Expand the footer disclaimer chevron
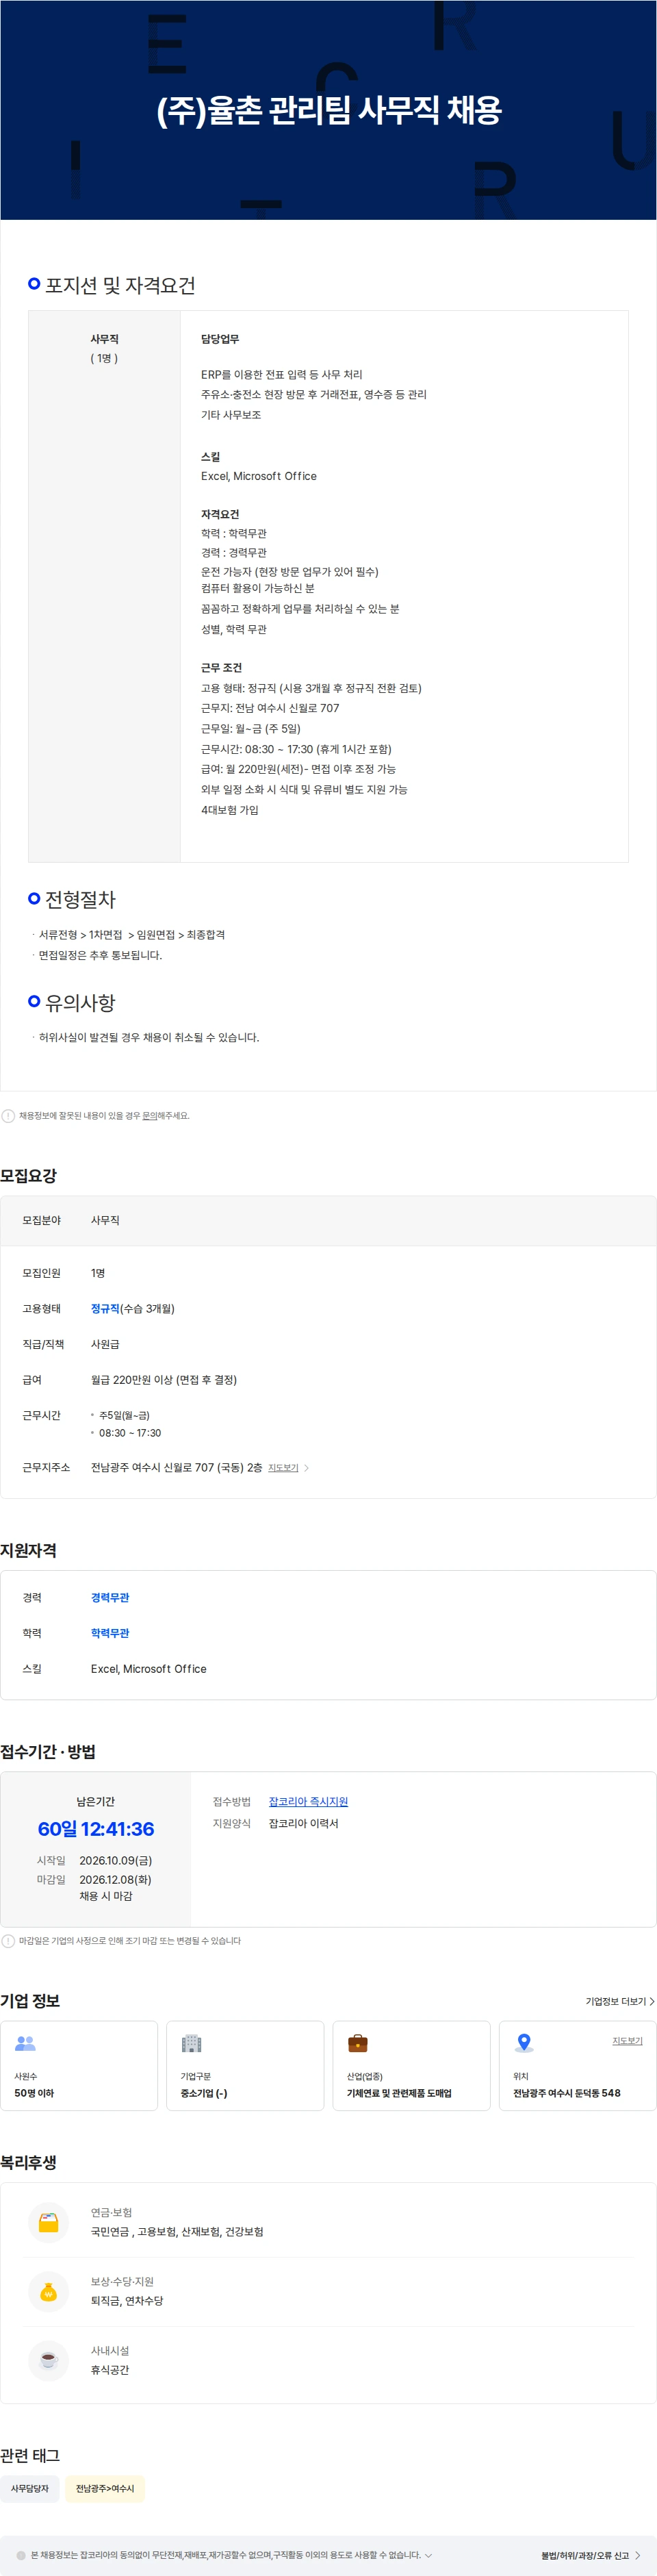Image resolution: width=657 pixels, height=2576 pixels. 429,2555
